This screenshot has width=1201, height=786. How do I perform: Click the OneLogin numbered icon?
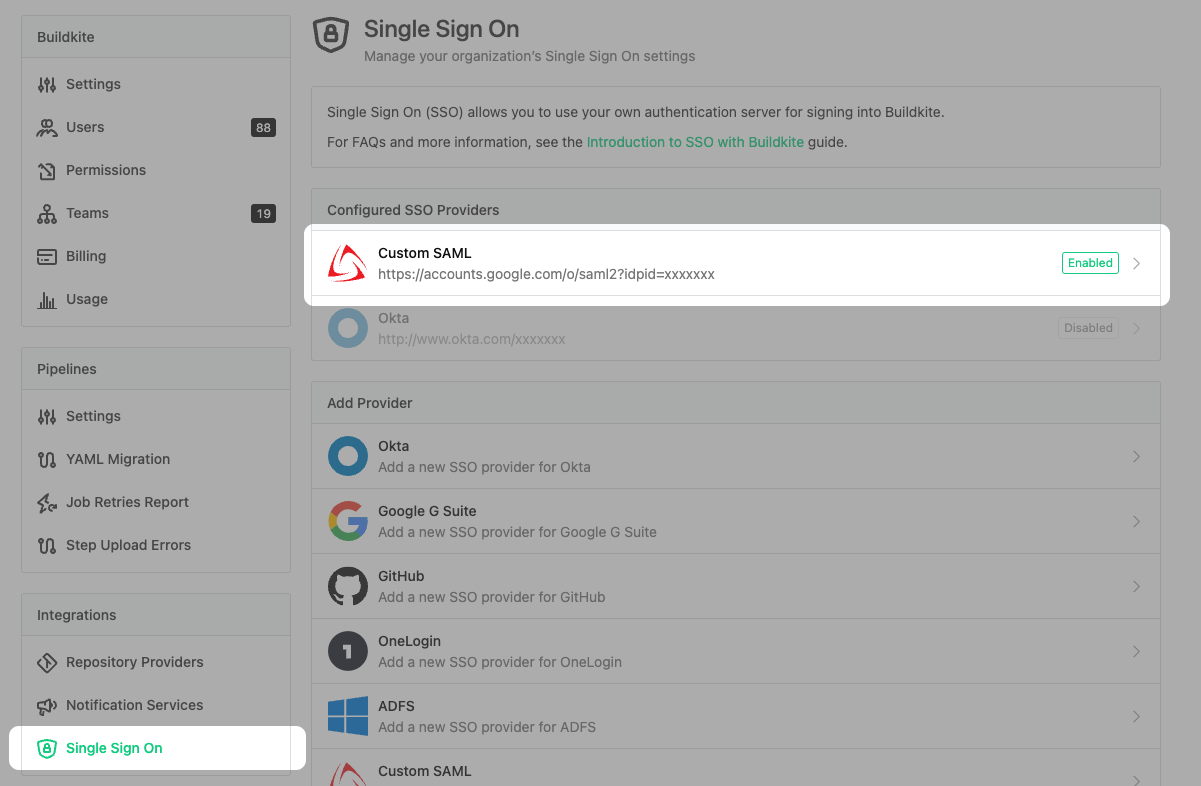[346, 651]
